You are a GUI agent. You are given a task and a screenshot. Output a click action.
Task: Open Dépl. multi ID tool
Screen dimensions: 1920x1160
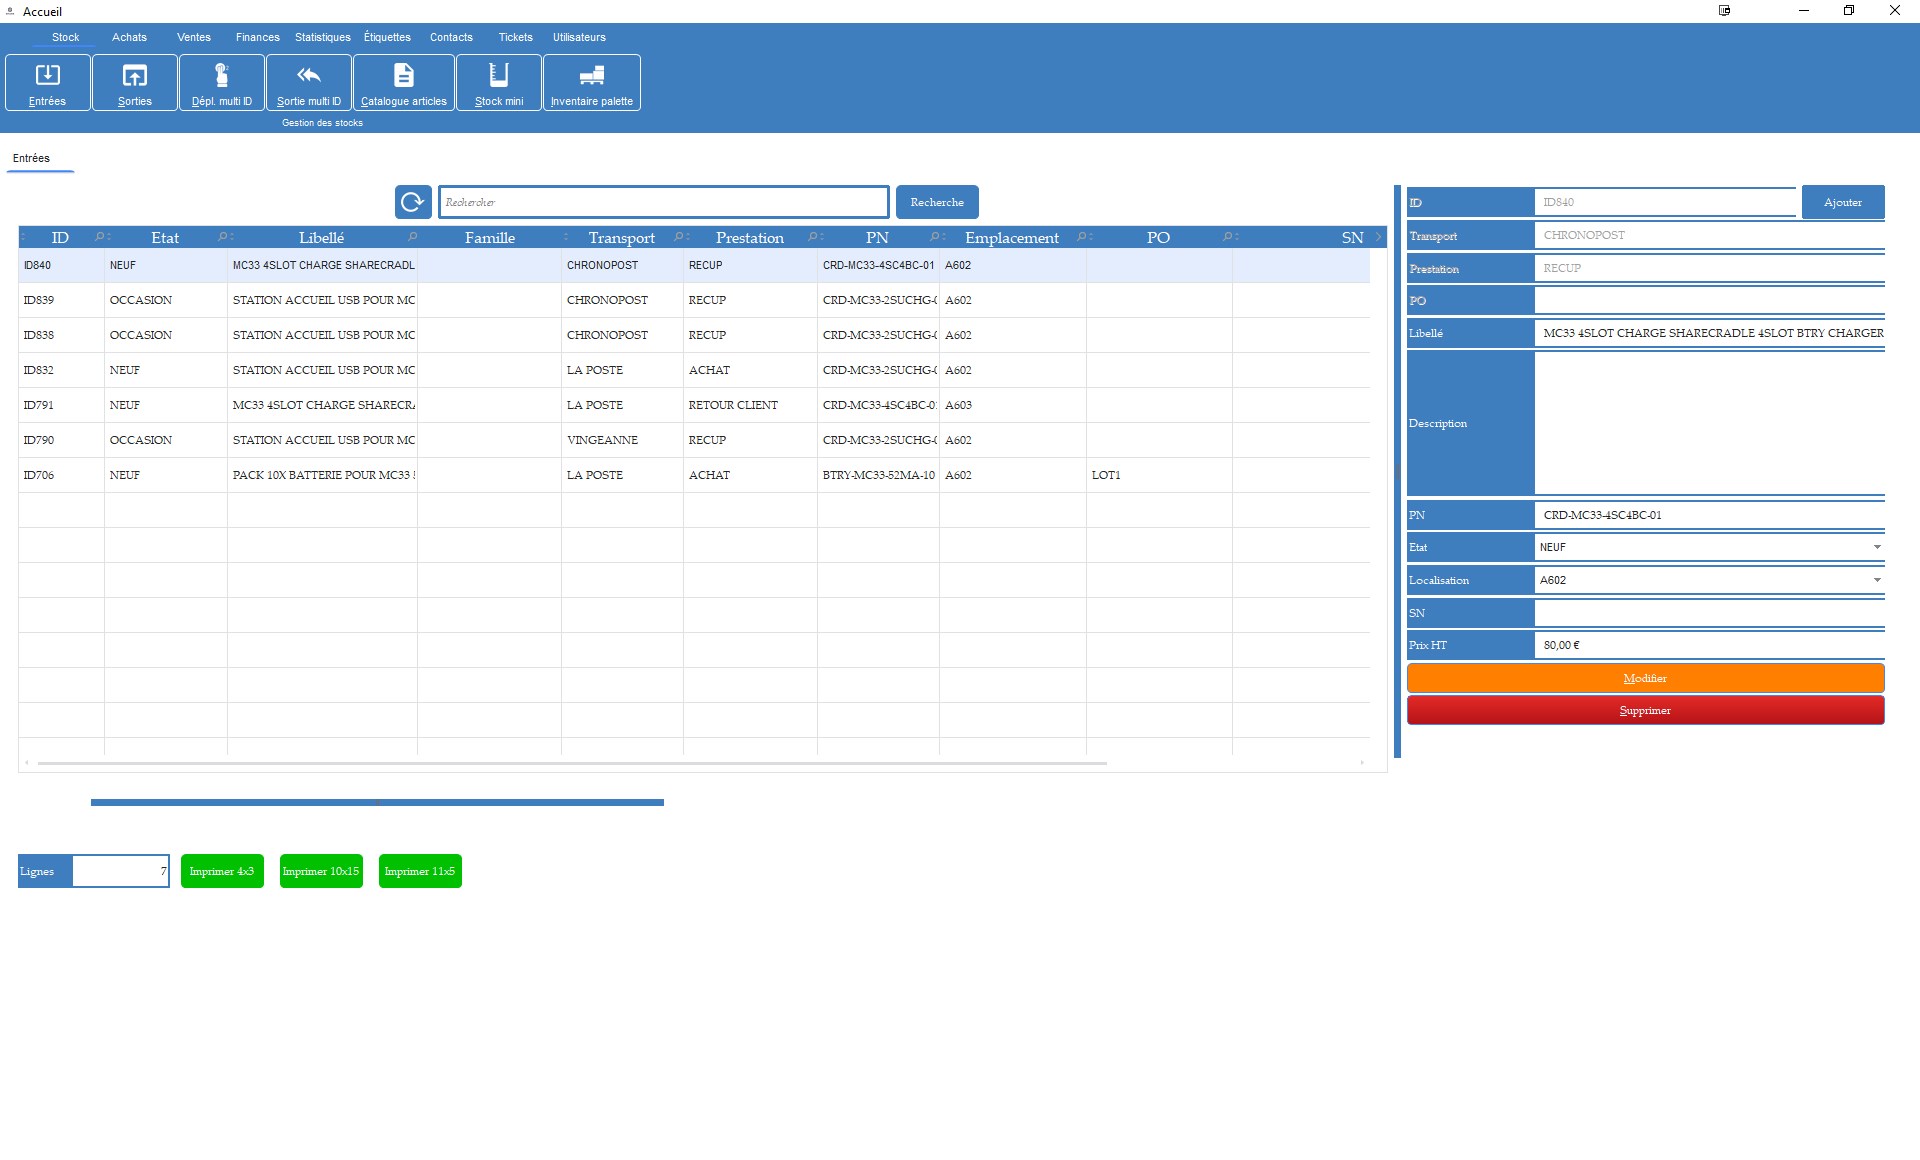[x=222, y=83]
